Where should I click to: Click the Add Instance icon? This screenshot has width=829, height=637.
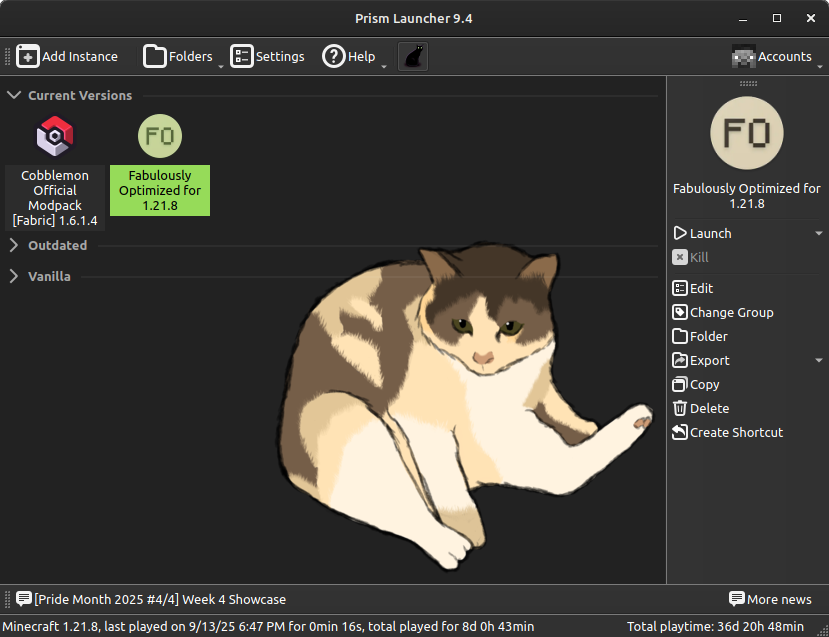(28, 57)
